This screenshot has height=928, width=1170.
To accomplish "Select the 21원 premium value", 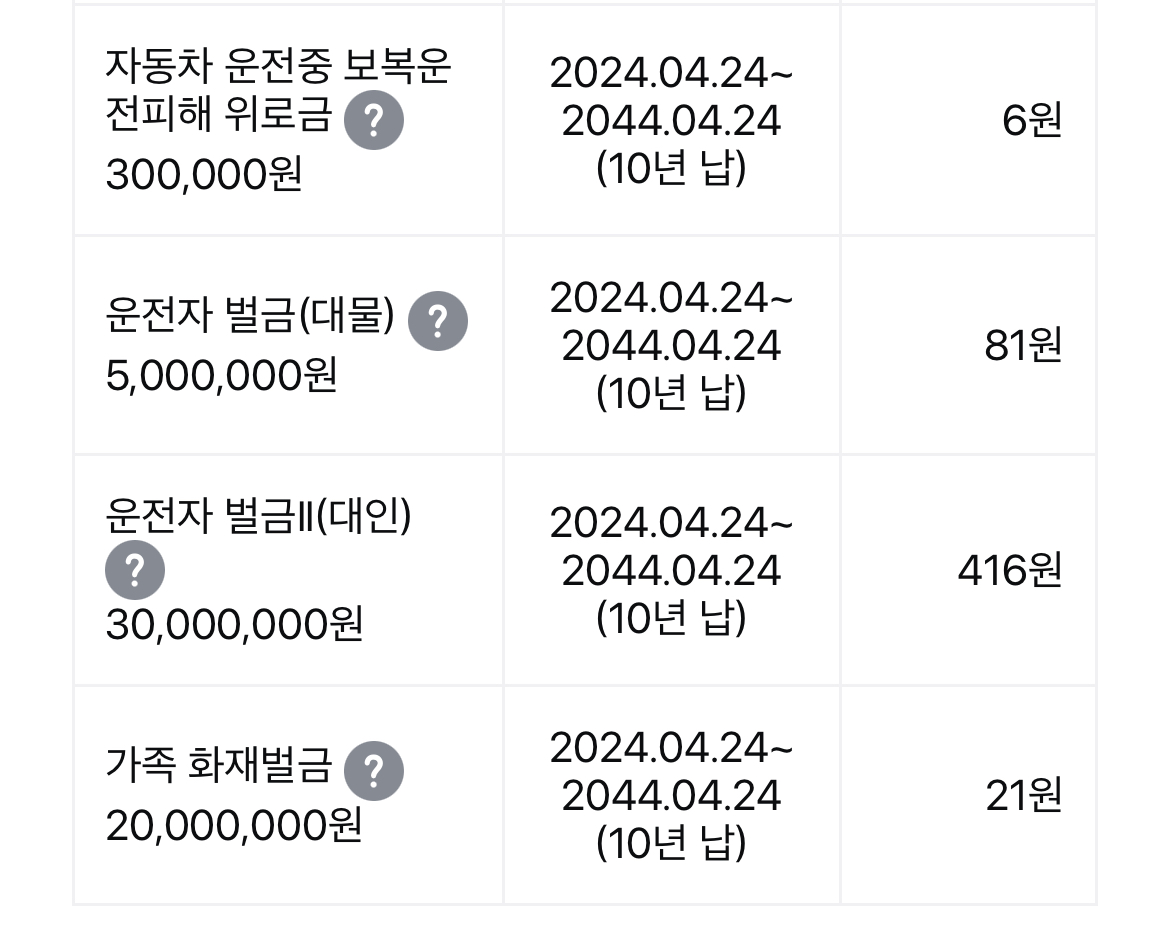I will point(1022,796).
